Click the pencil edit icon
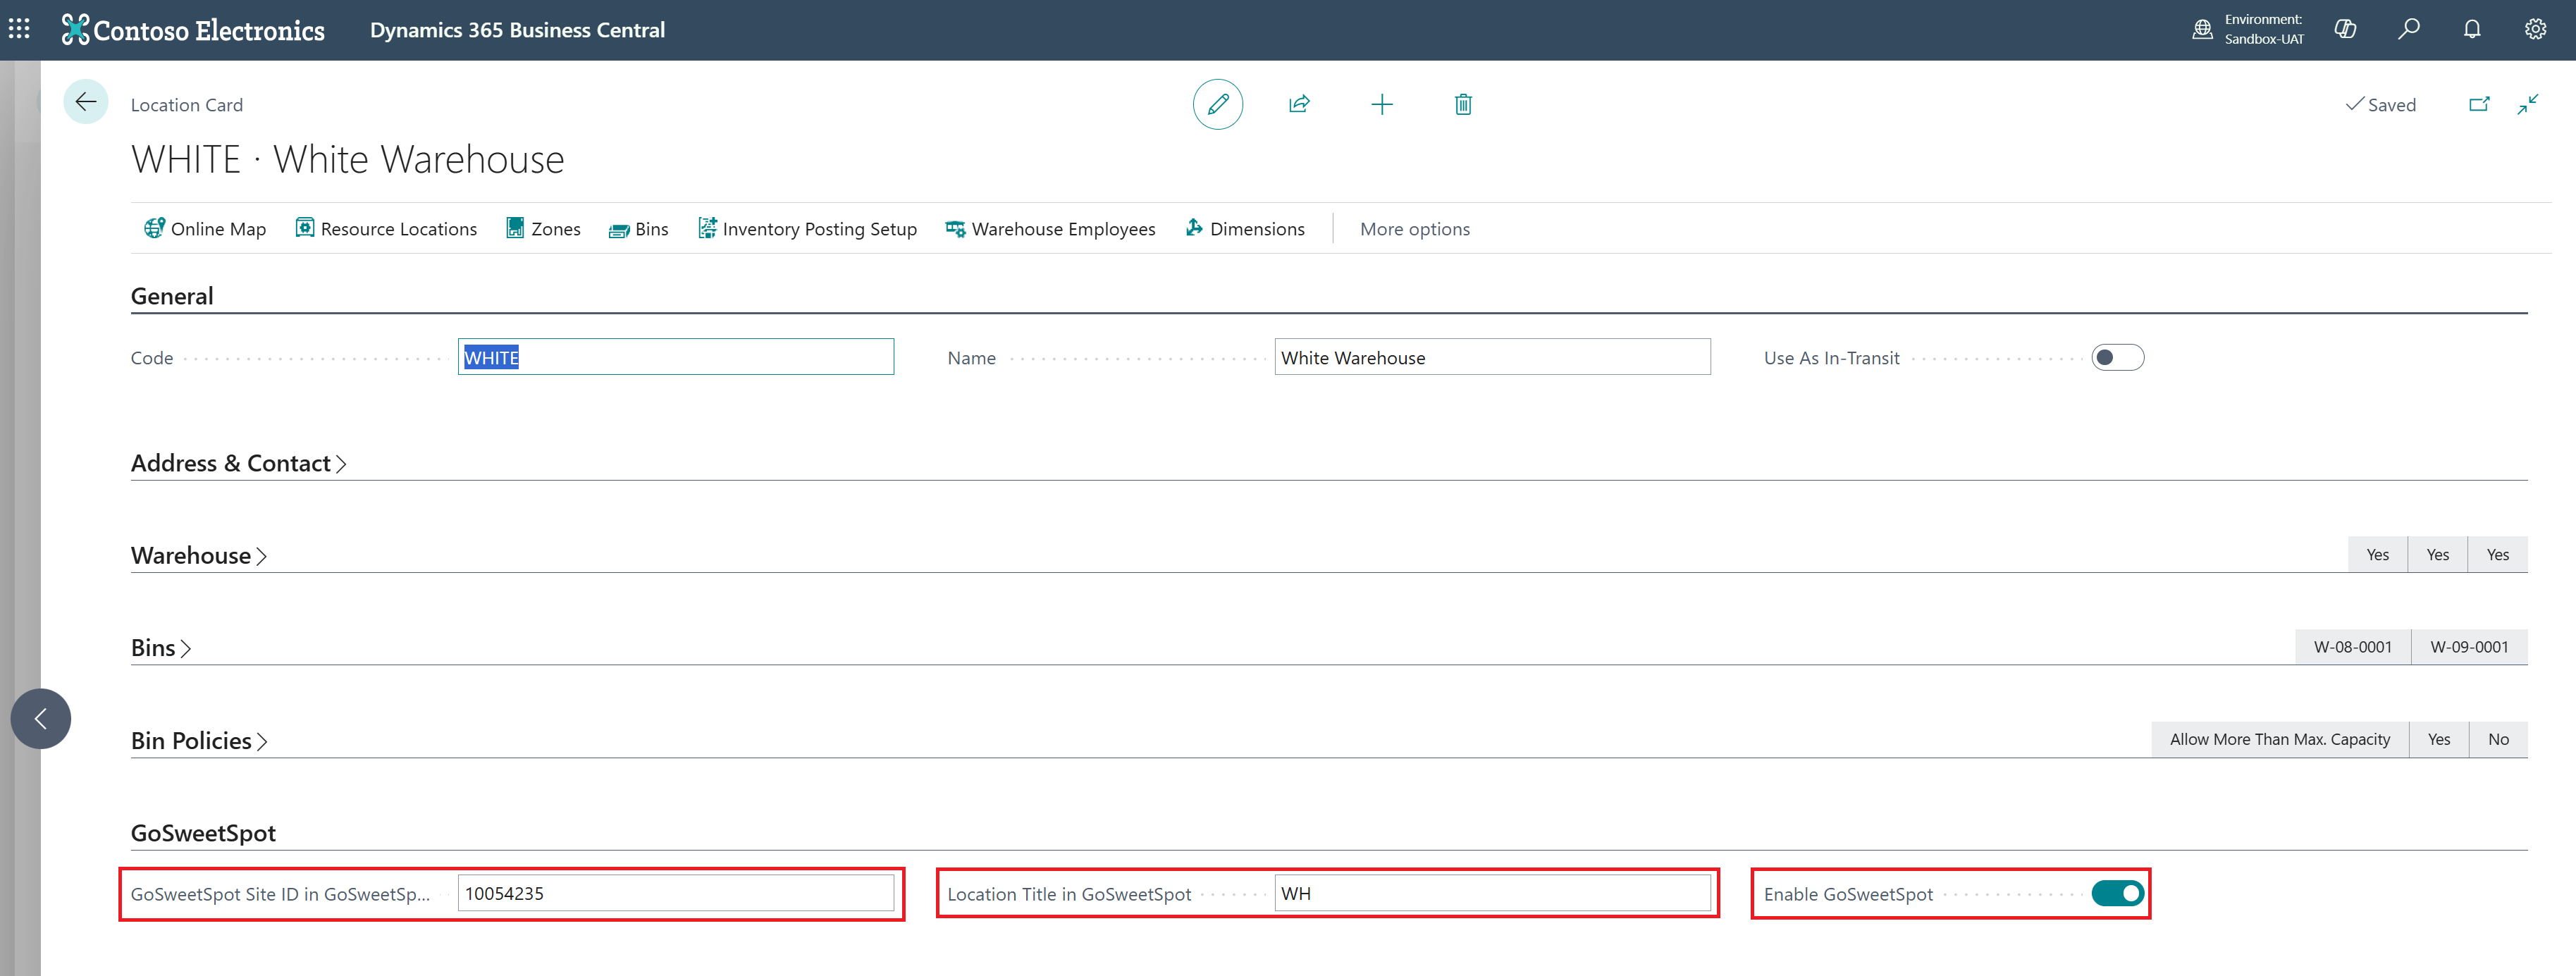Viewport: 2576px width, 976px height. coord(1218,104)
